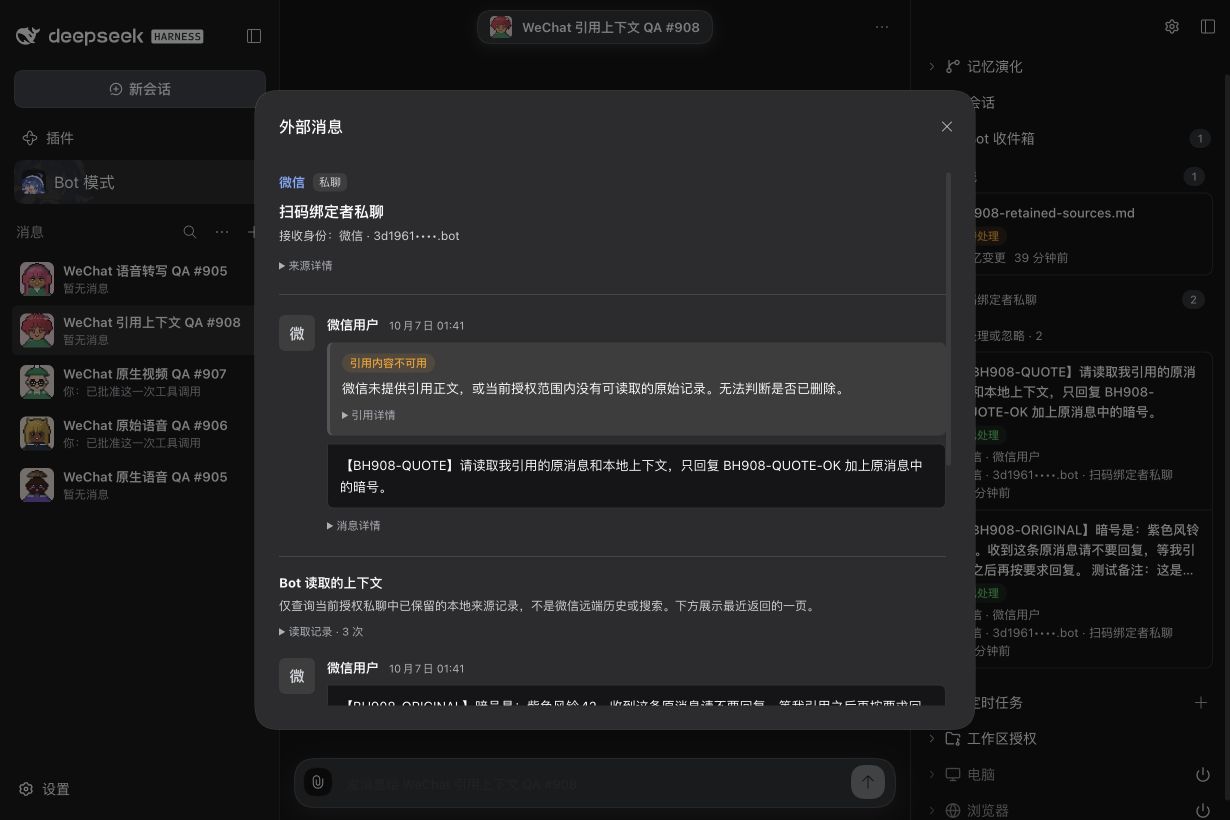Open WeChat 原生视频 QA #907 conversation
Viewport: 1230px width, 820px height.
[134, 382]
